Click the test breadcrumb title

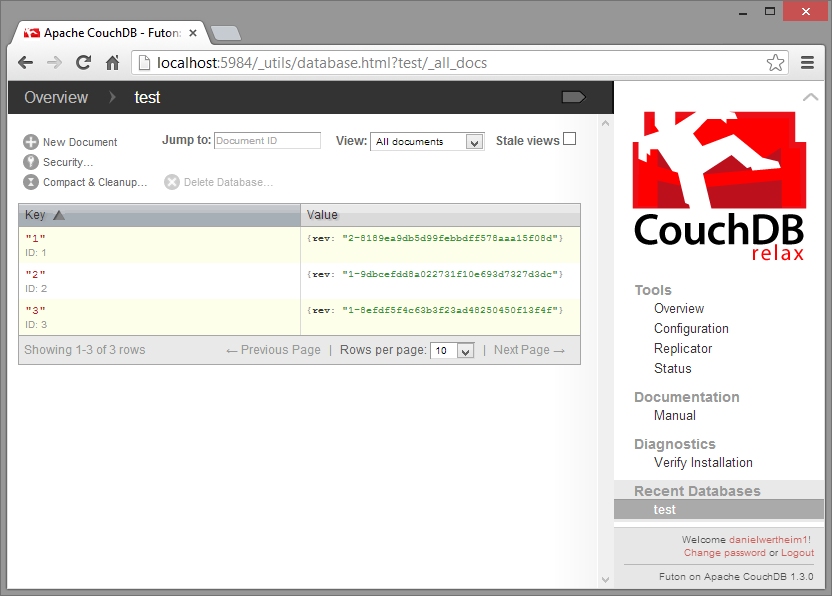147,98
